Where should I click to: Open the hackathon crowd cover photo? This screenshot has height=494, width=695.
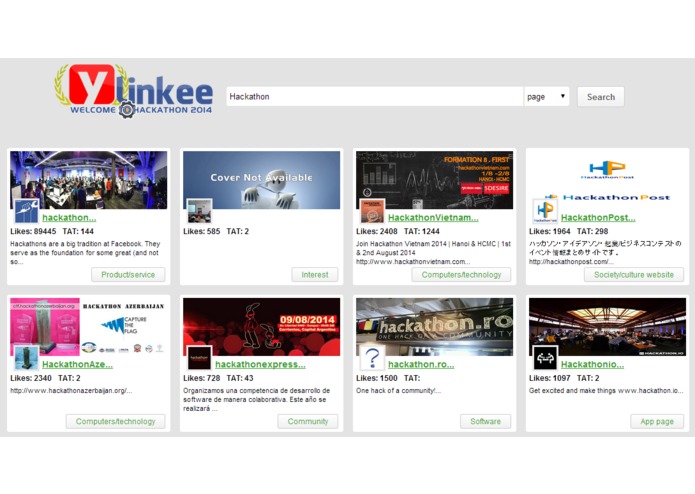click(x=89, y=180)
